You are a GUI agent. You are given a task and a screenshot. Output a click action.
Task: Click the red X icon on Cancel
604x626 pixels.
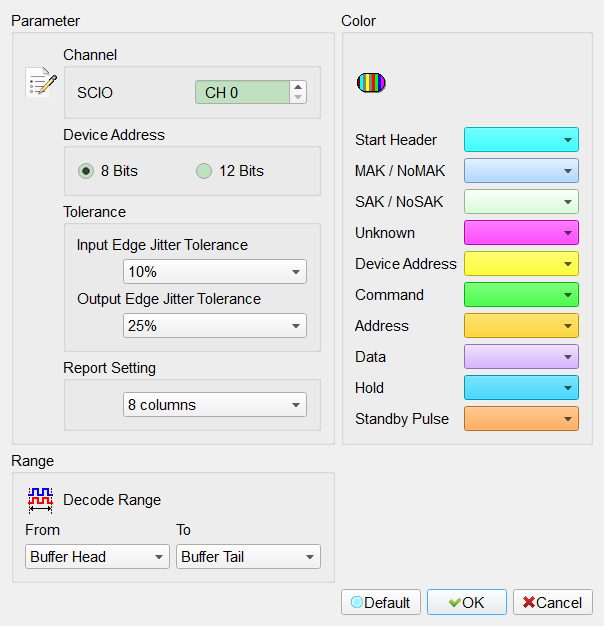tap(529, 602)
